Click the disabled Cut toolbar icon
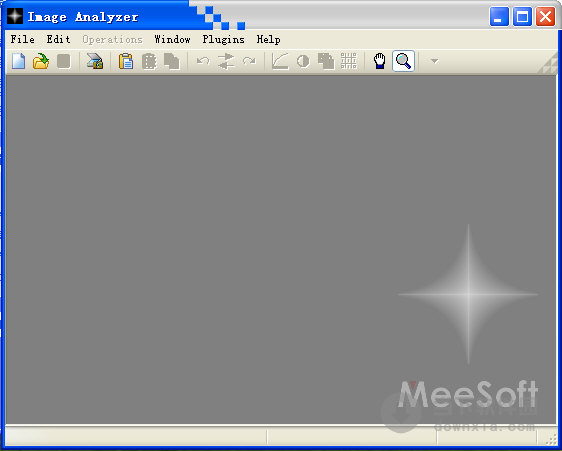Viewport: 562px width, 451px height. click(149, 61)
